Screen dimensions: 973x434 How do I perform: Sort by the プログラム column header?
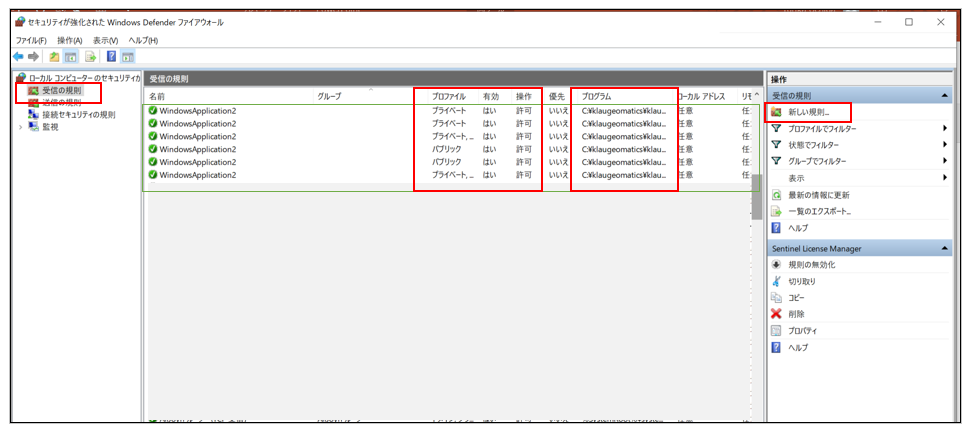596,97
